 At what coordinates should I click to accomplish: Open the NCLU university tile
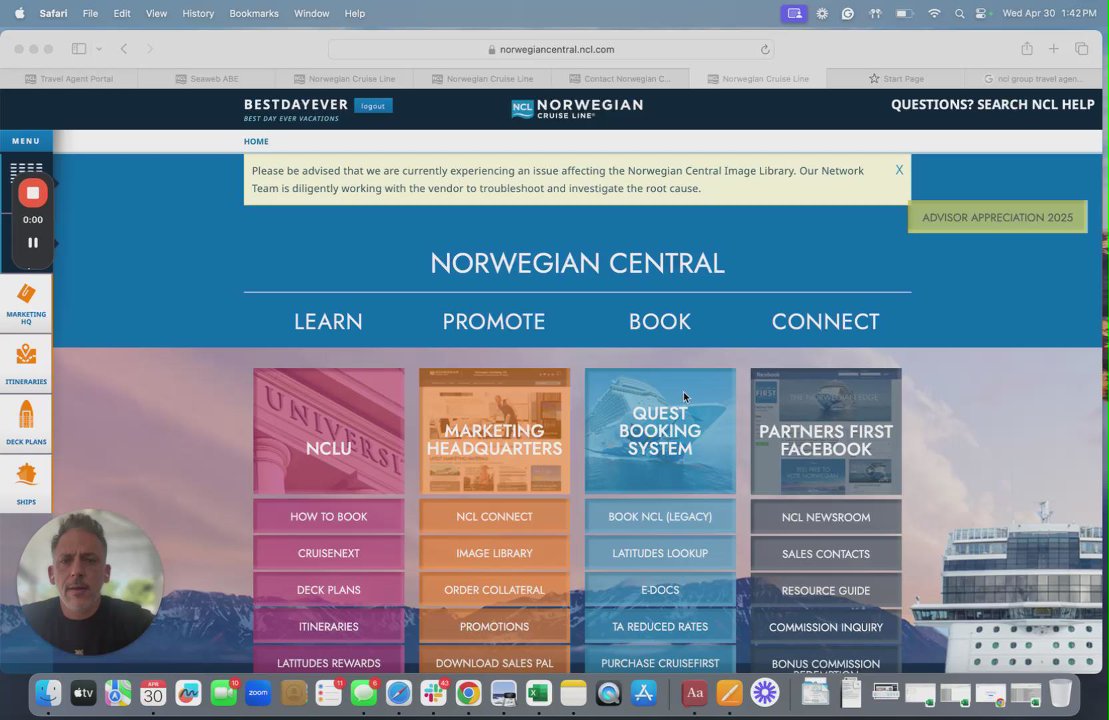coord(329,431)
